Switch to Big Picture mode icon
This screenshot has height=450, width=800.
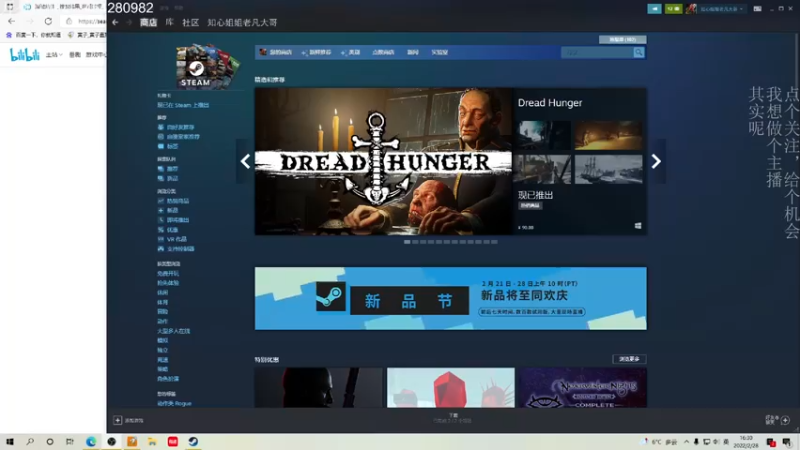coord(758,9)
